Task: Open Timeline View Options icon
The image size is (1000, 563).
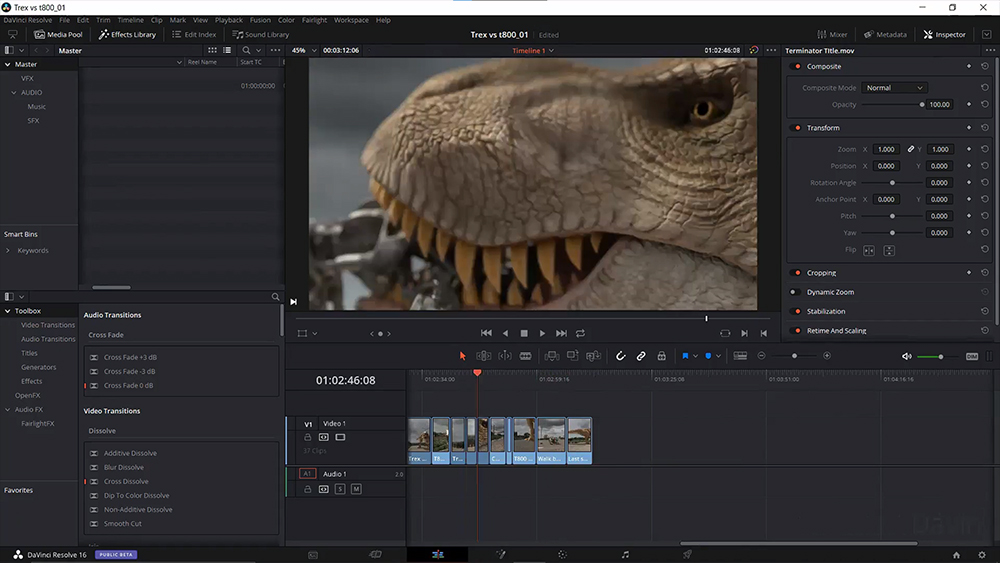Action: click(x=740, y=356)
